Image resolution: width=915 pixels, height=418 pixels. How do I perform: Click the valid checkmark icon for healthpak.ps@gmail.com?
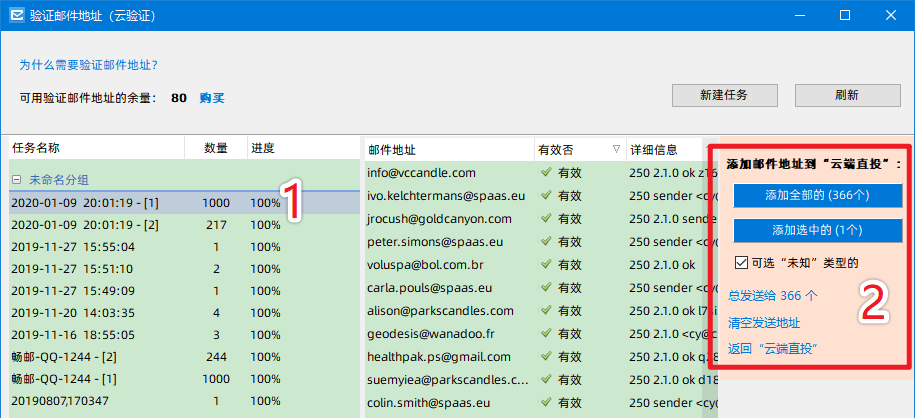coord(546,357)
